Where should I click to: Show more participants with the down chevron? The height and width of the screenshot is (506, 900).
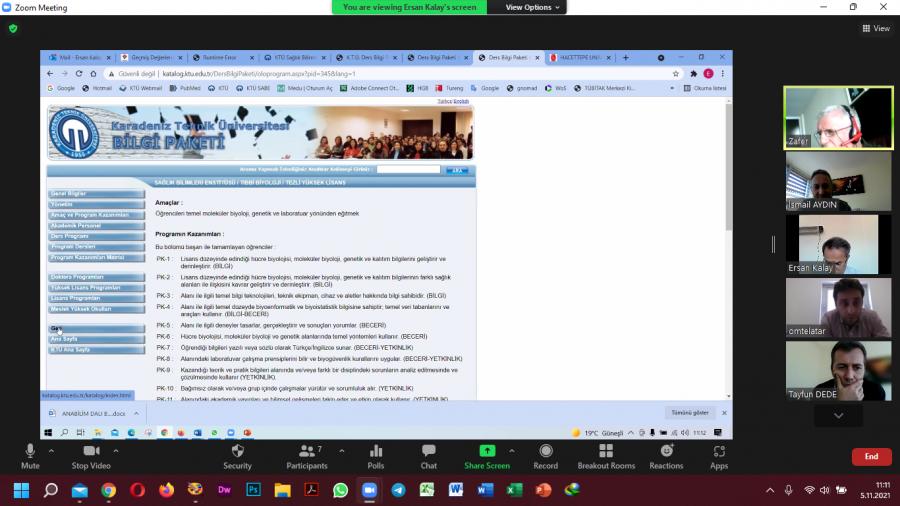coord(838,416)
